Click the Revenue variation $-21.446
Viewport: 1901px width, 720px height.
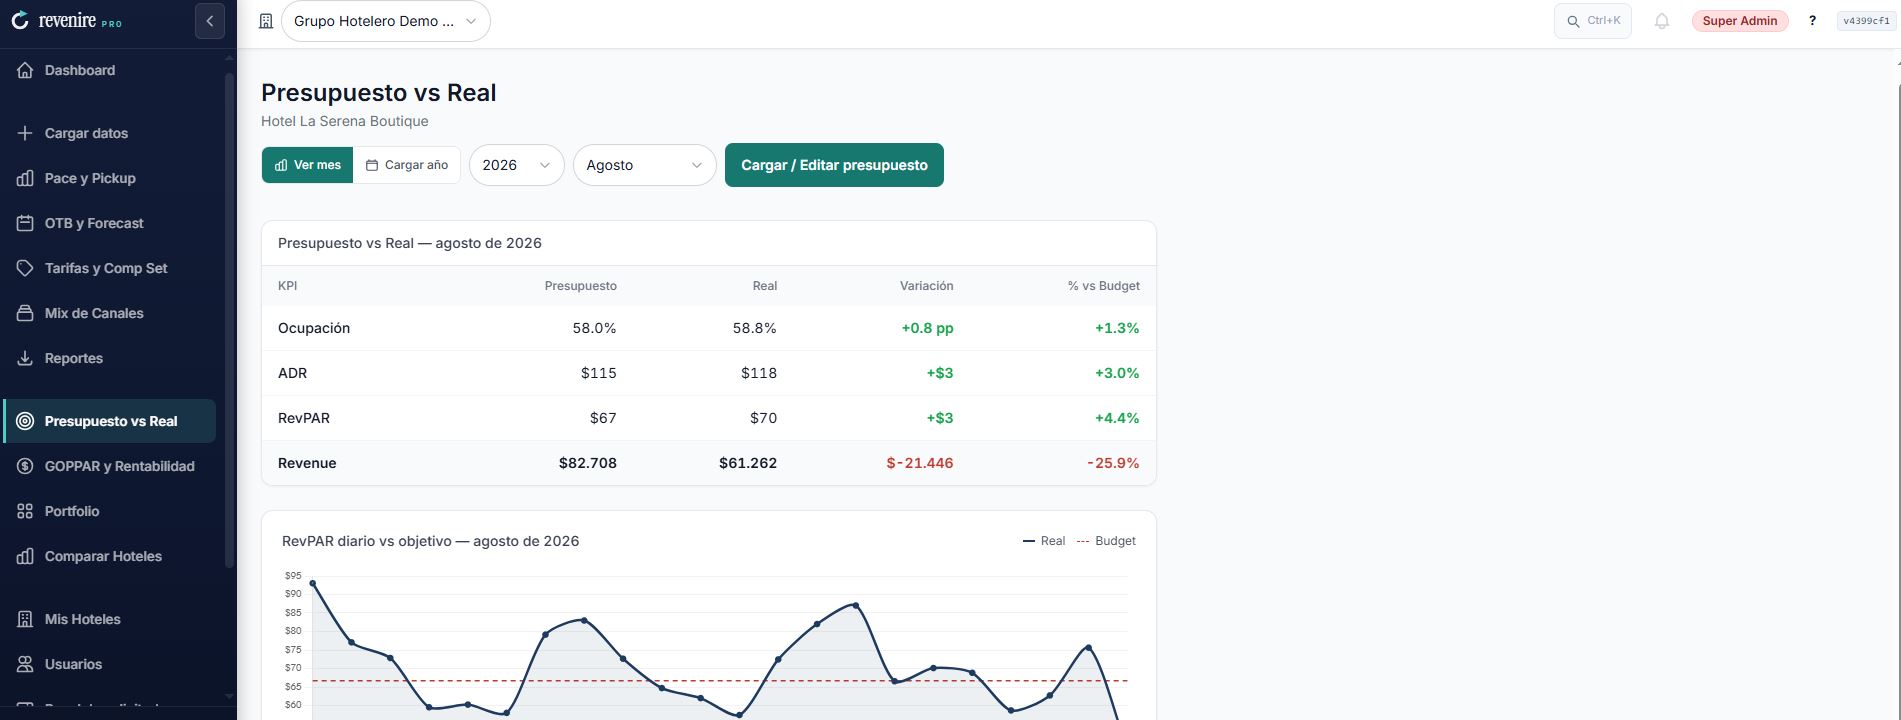(x=920, y=463)
